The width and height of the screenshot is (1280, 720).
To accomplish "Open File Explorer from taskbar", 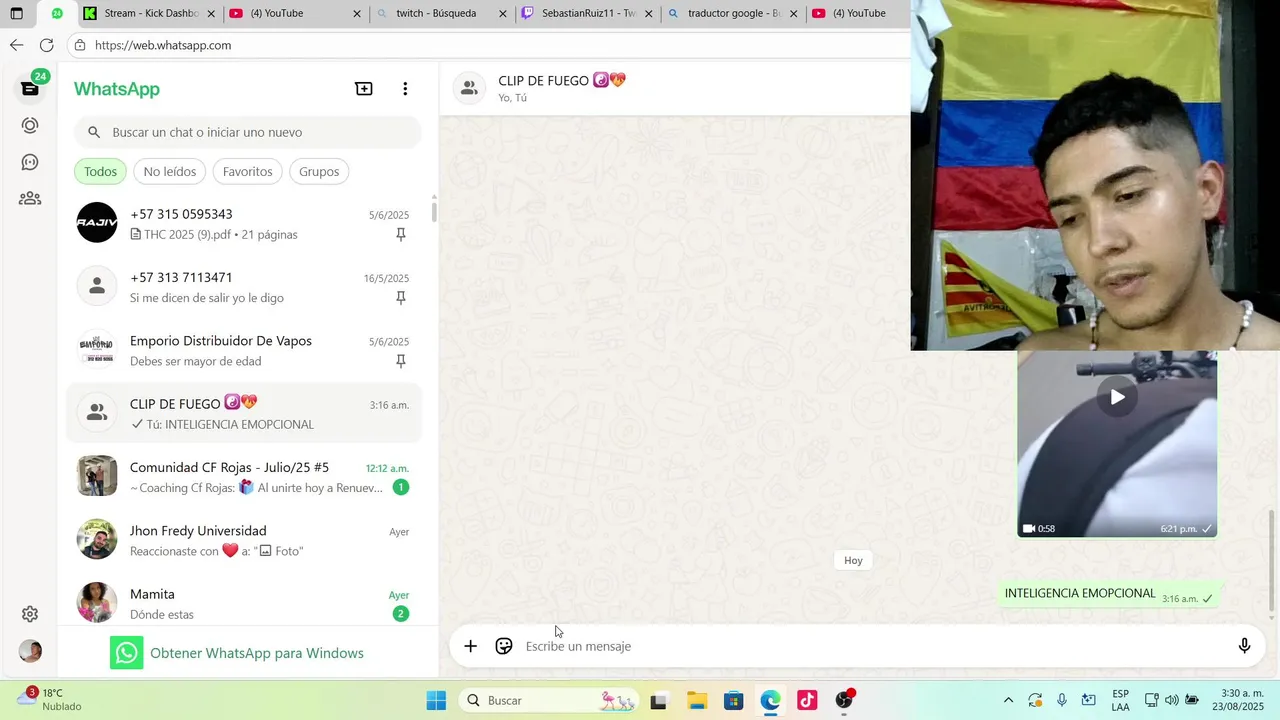I will (696, 700).
